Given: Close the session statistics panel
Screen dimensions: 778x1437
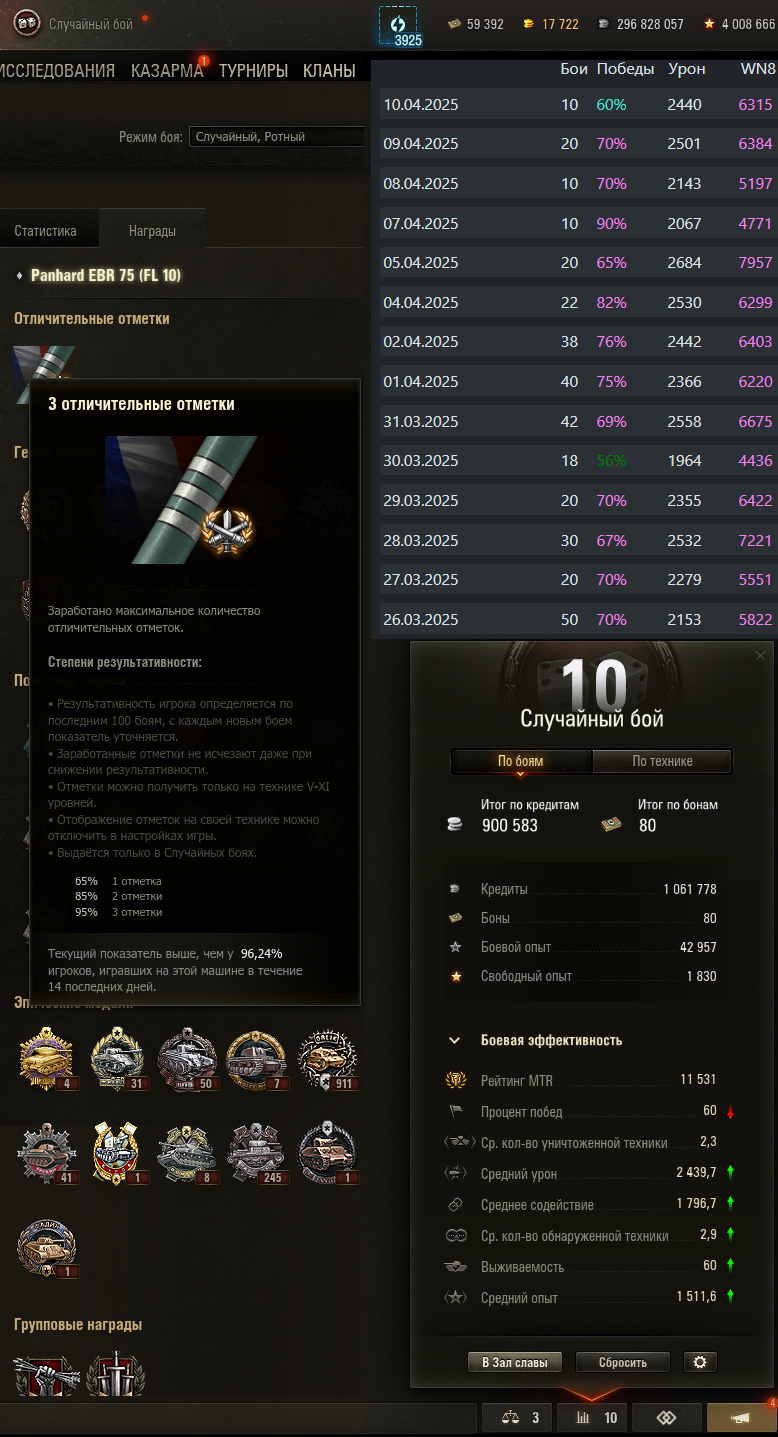Looking at the screenshot, I should tap(761, 655).
